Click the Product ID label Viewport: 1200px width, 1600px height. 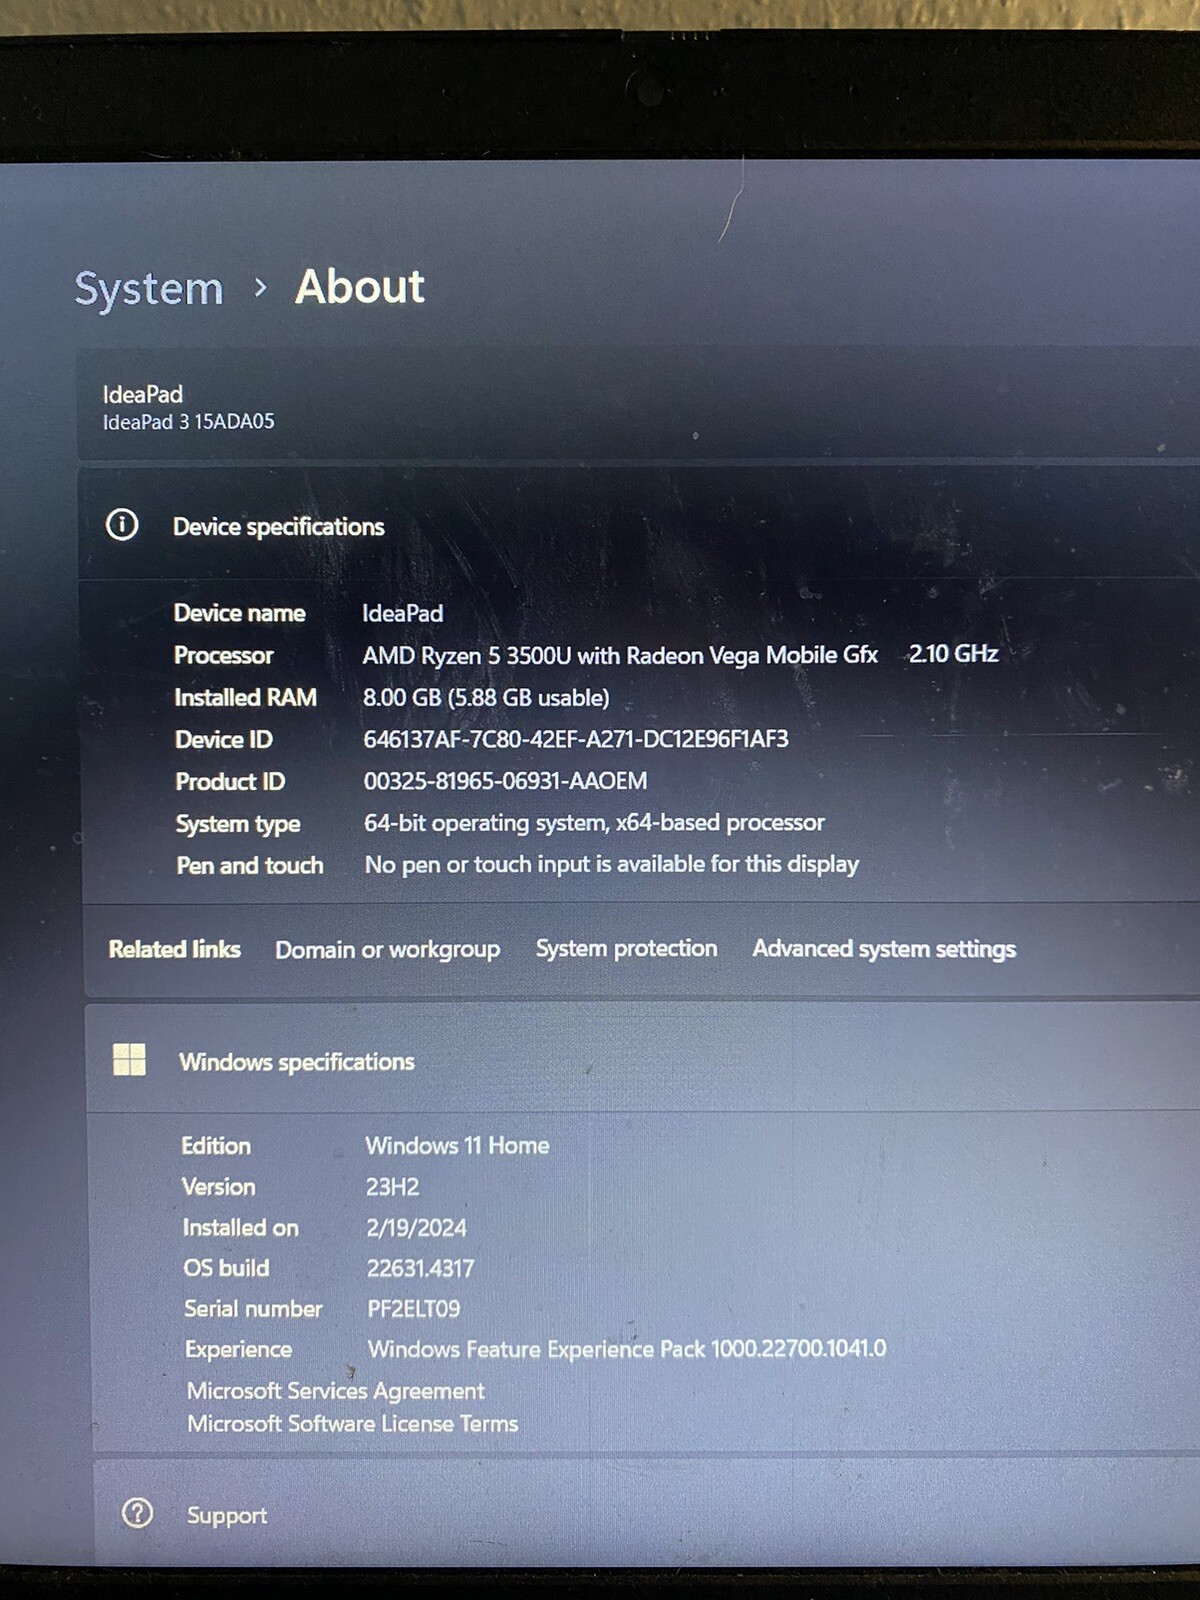pos(231,781)
